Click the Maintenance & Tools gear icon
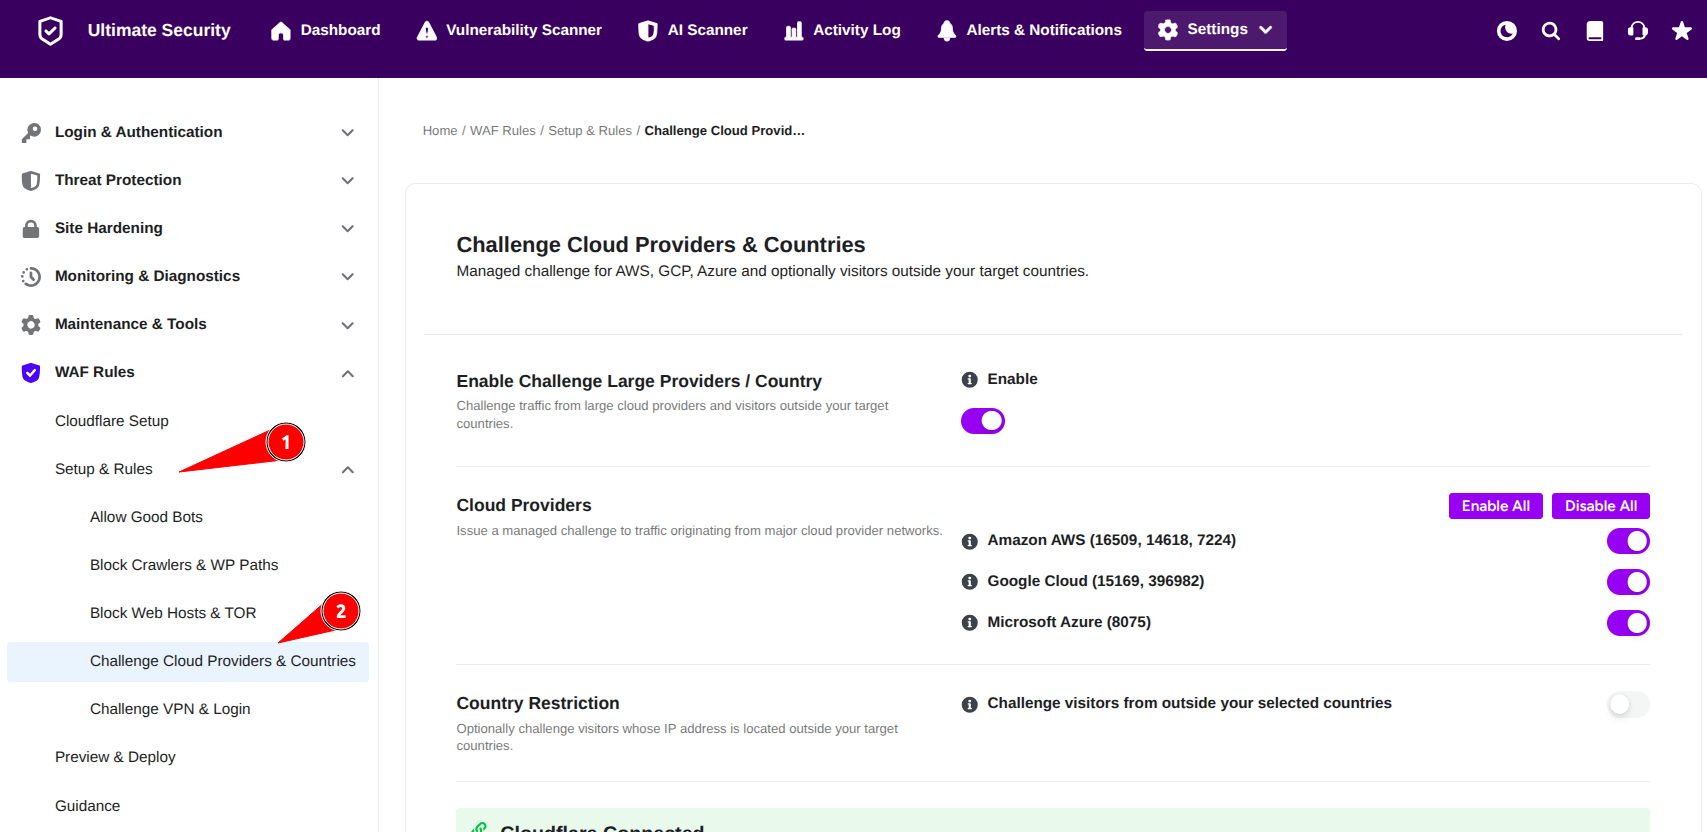The height and width of the screenshot is (832, 1707). (x=31, y=324)
